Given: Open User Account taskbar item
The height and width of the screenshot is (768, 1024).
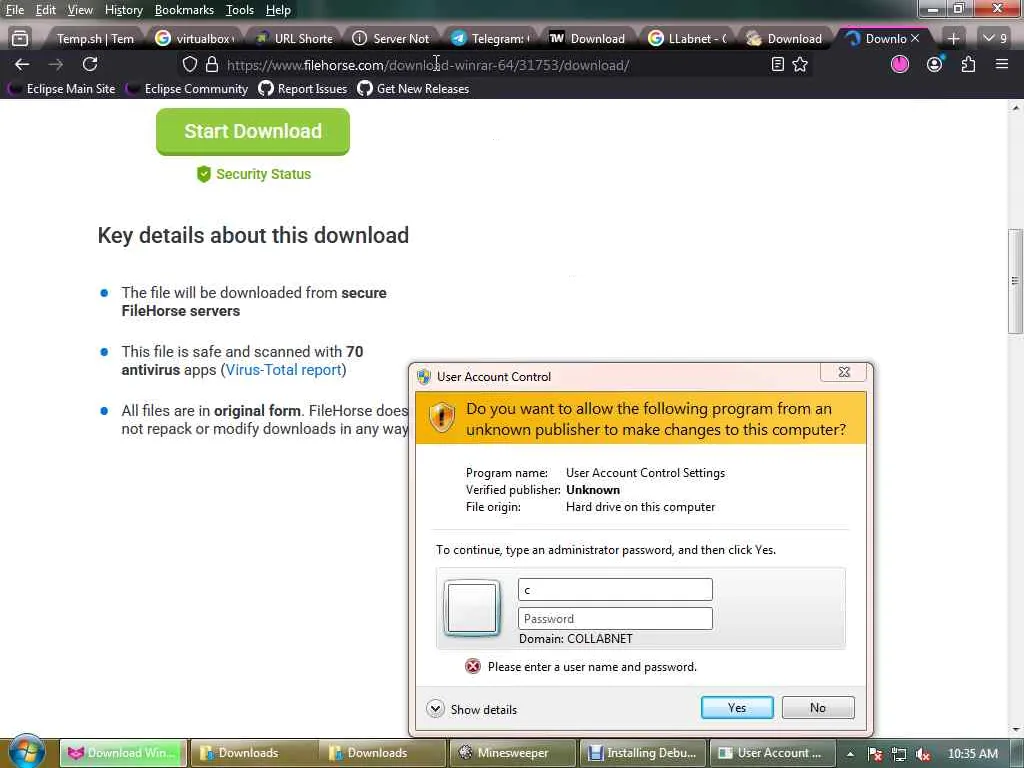Looking at the screenshot, I should [771, 753].
